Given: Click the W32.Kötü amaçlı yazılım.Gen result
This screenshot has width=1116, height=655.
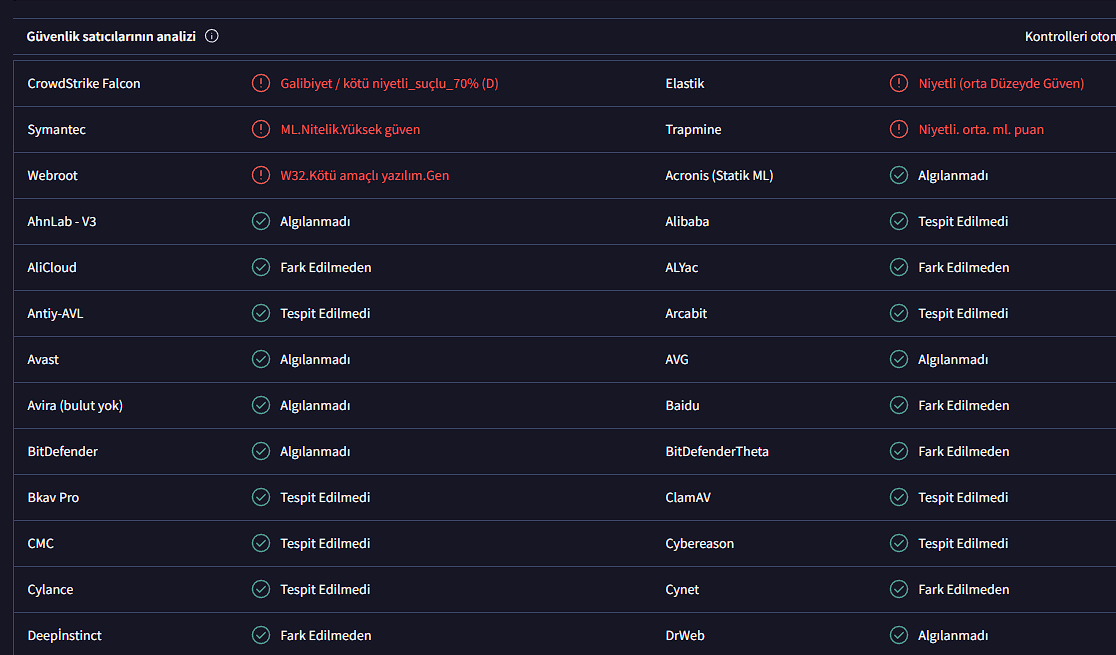Looking at the screenshot, I should click(x=364, y=175).
